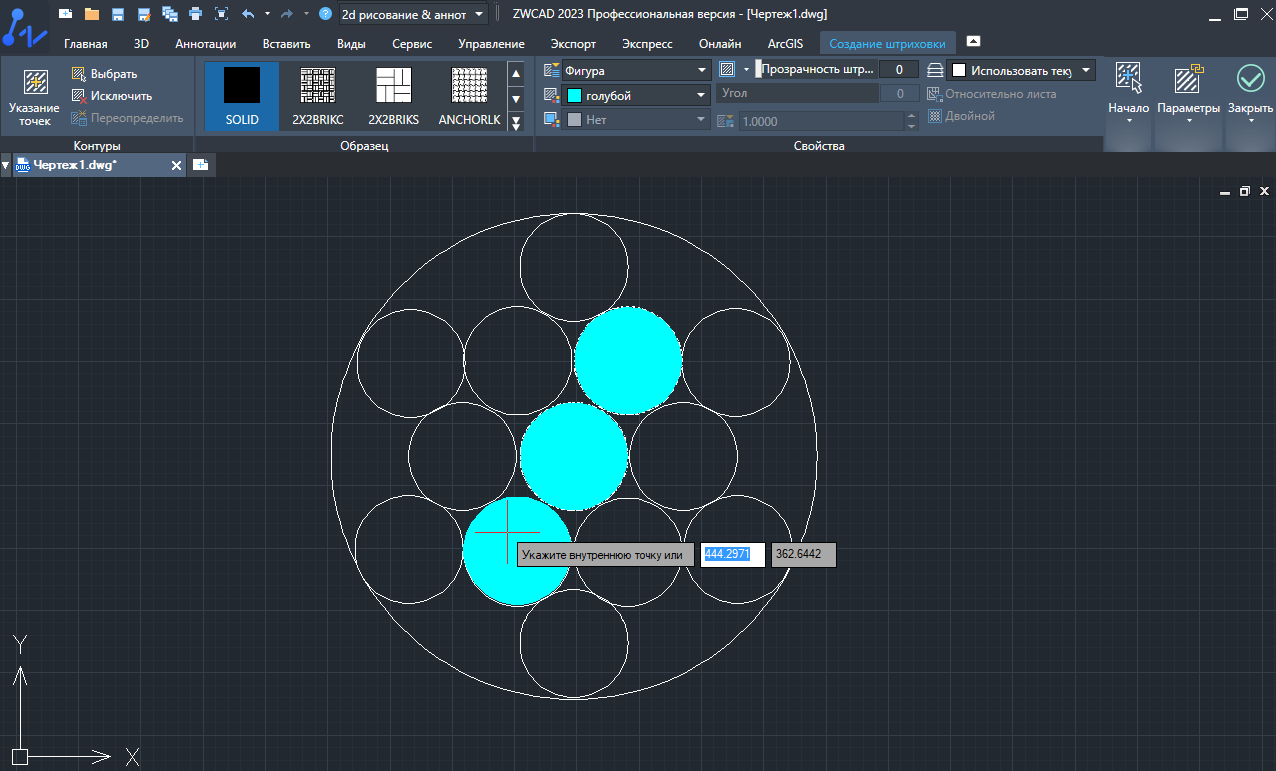Click the Save As icon
This screenshot has width=1276, height=771.
144,14
